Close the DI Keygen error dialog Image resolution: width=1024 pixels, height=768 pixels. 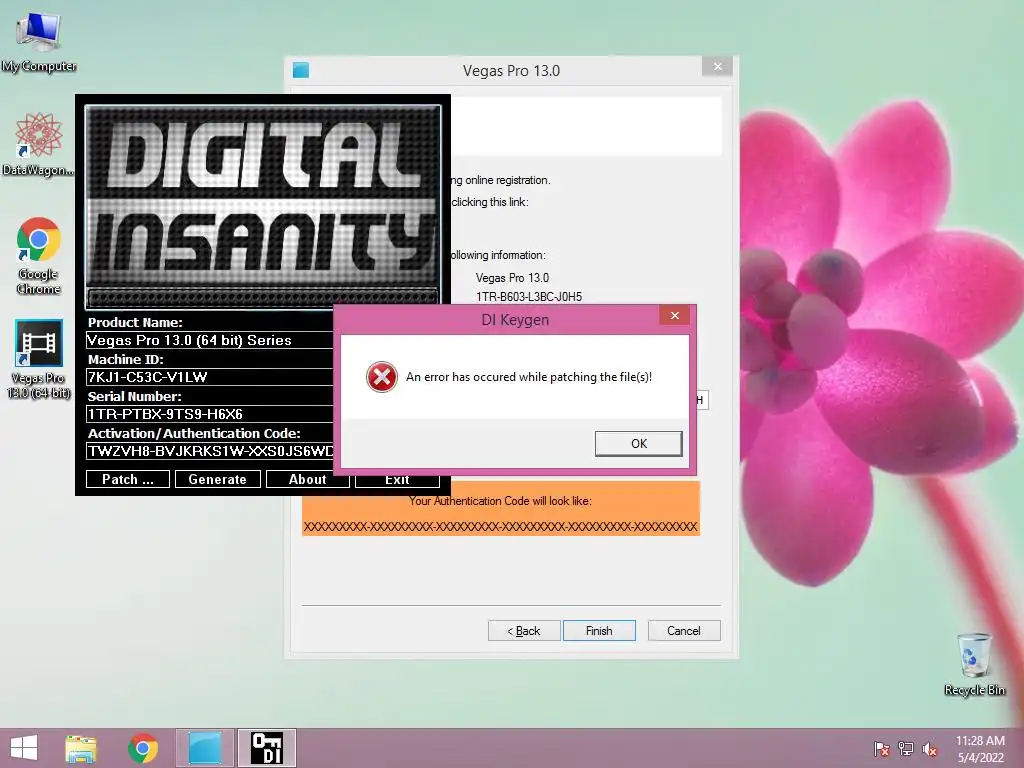coord(675,316)
